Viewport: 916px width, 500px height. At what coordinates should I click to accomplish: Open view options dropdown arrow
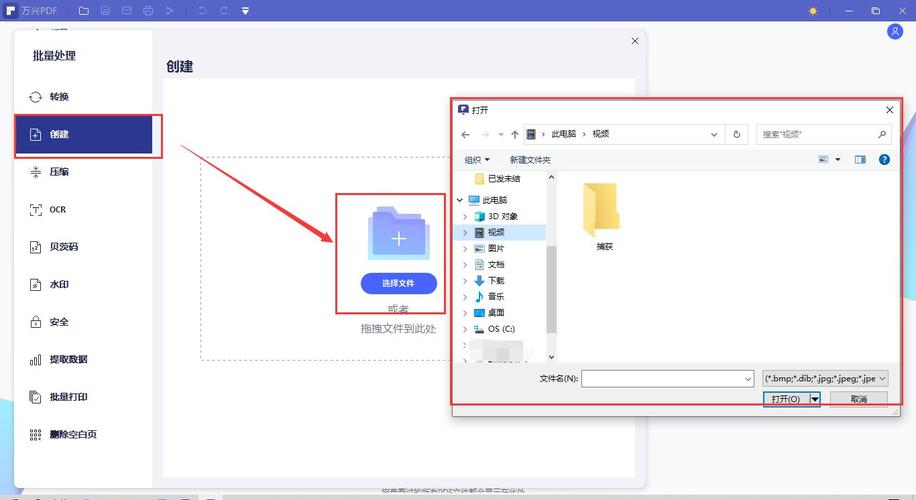(x=838, y=159)
